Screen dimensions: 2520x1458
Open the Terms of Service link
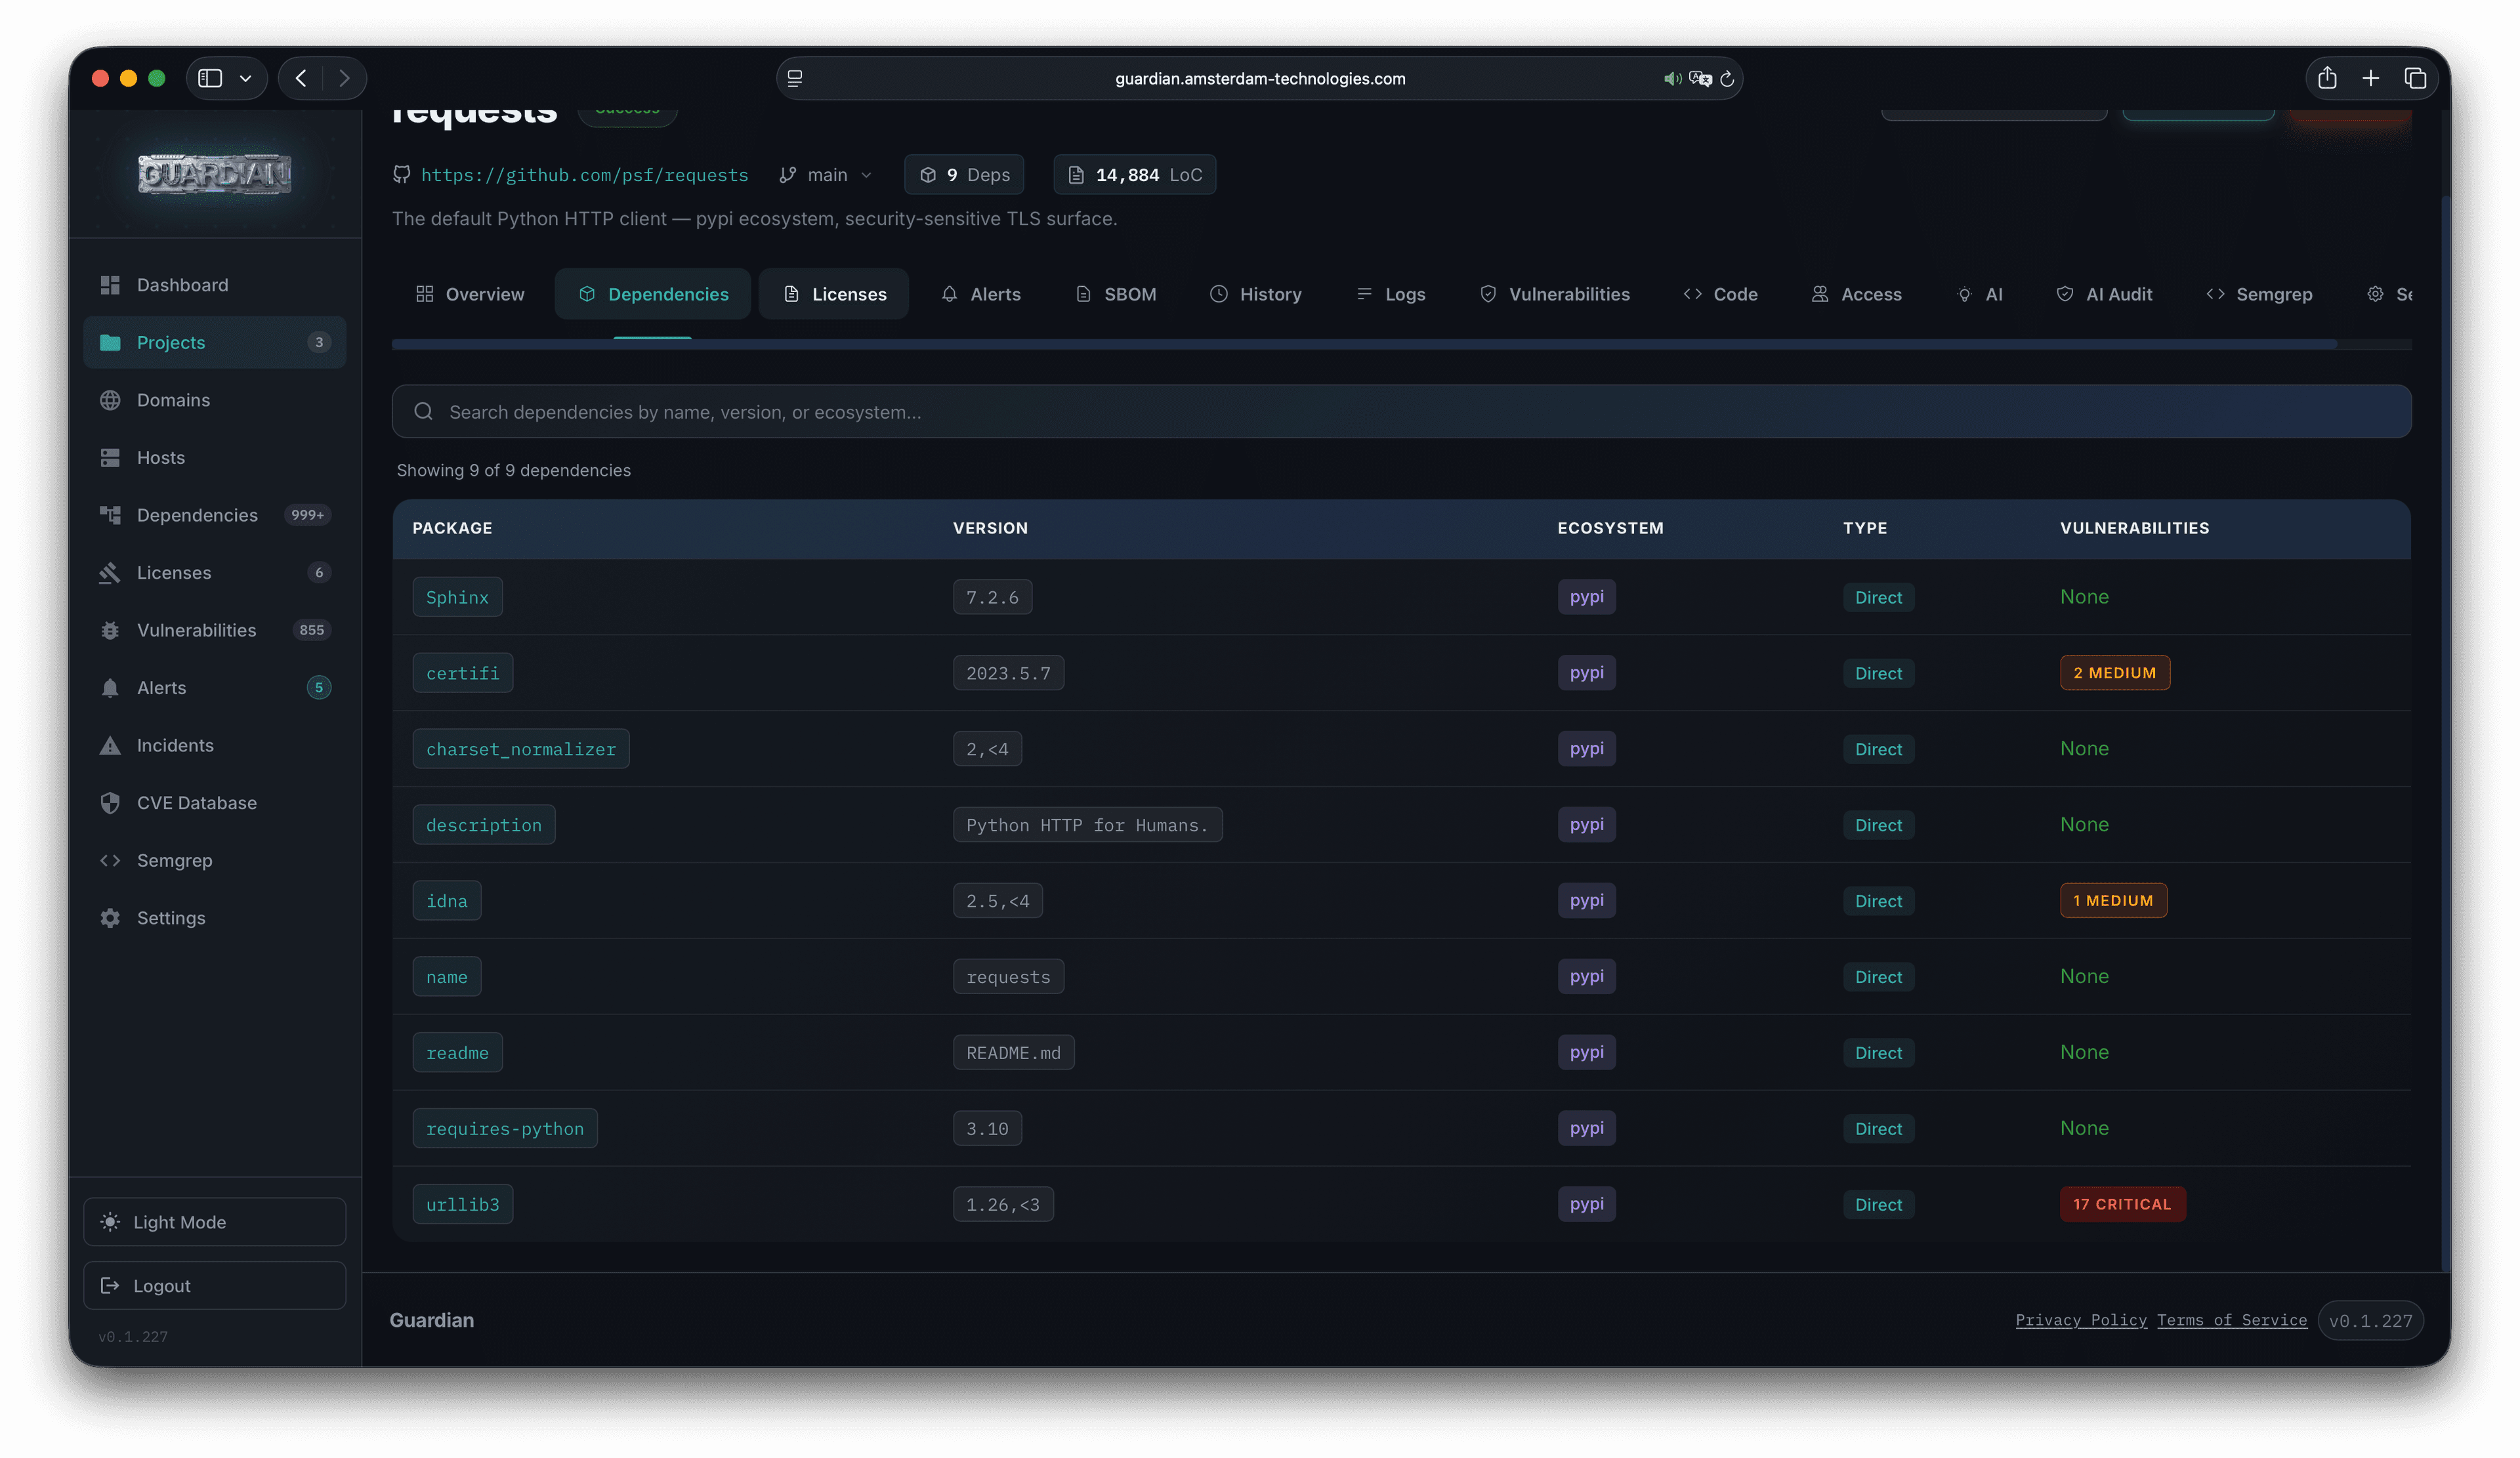tap(2232, 1320)
